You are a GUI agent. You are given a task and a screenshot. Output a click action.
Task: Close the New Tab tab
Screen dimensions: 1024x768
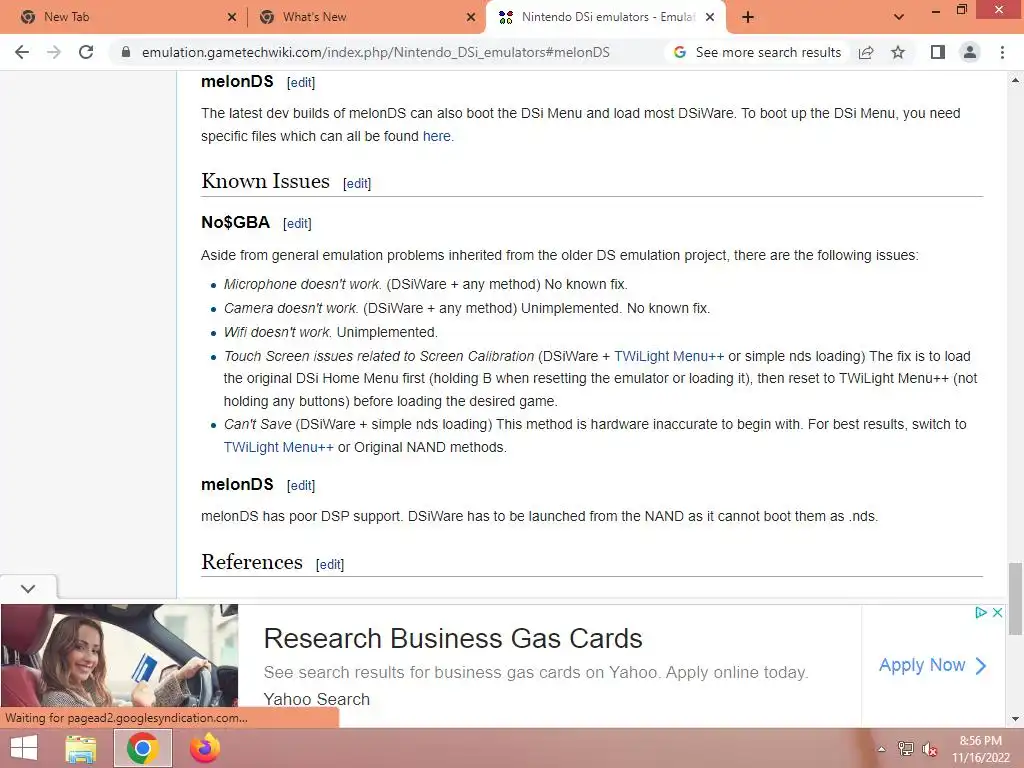(x=232, y=17)
